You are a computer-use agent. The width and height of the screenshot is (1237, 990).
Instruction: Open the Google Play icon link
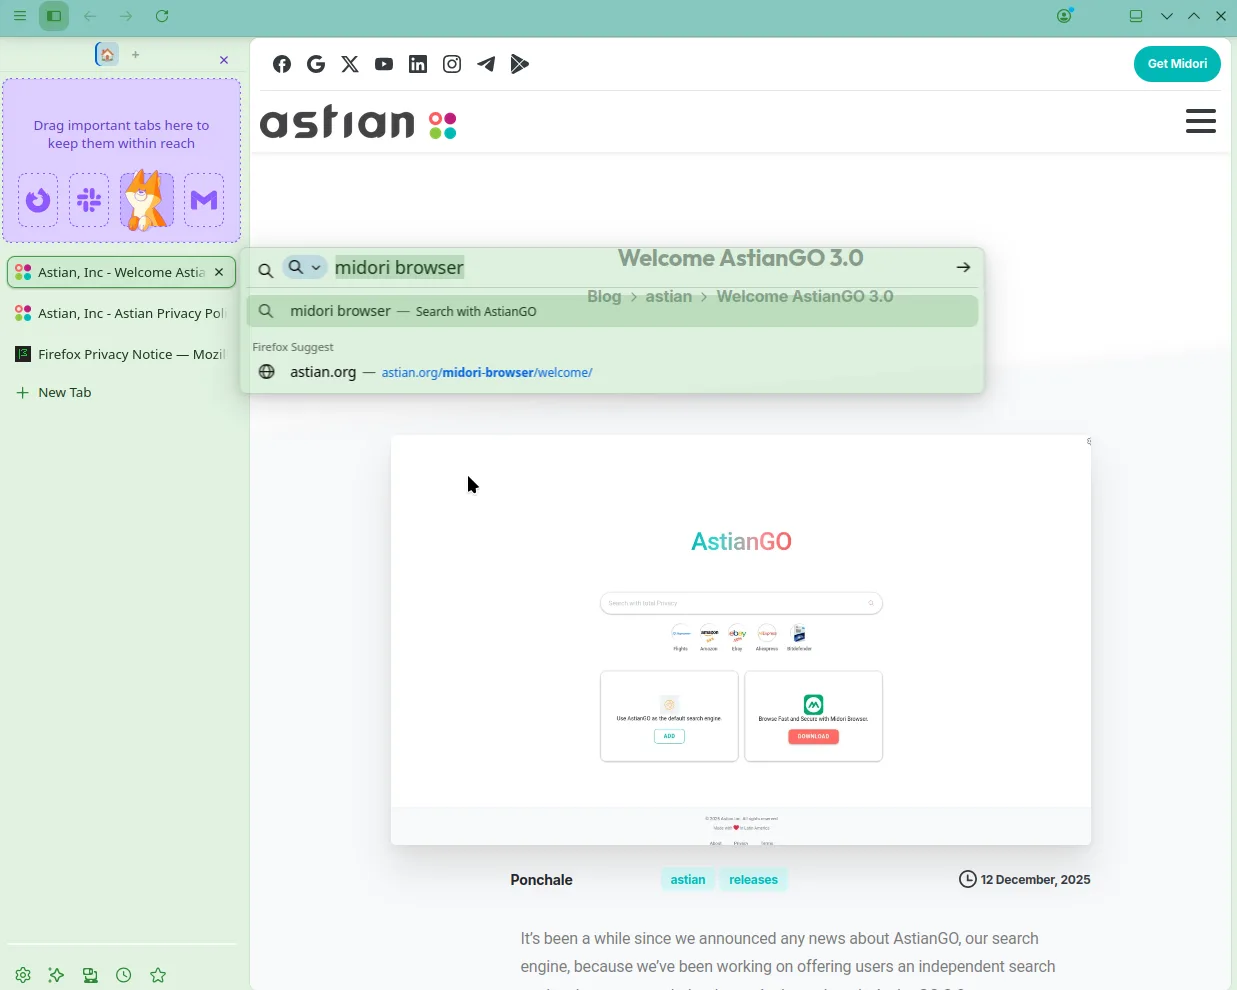coord(521,65)
